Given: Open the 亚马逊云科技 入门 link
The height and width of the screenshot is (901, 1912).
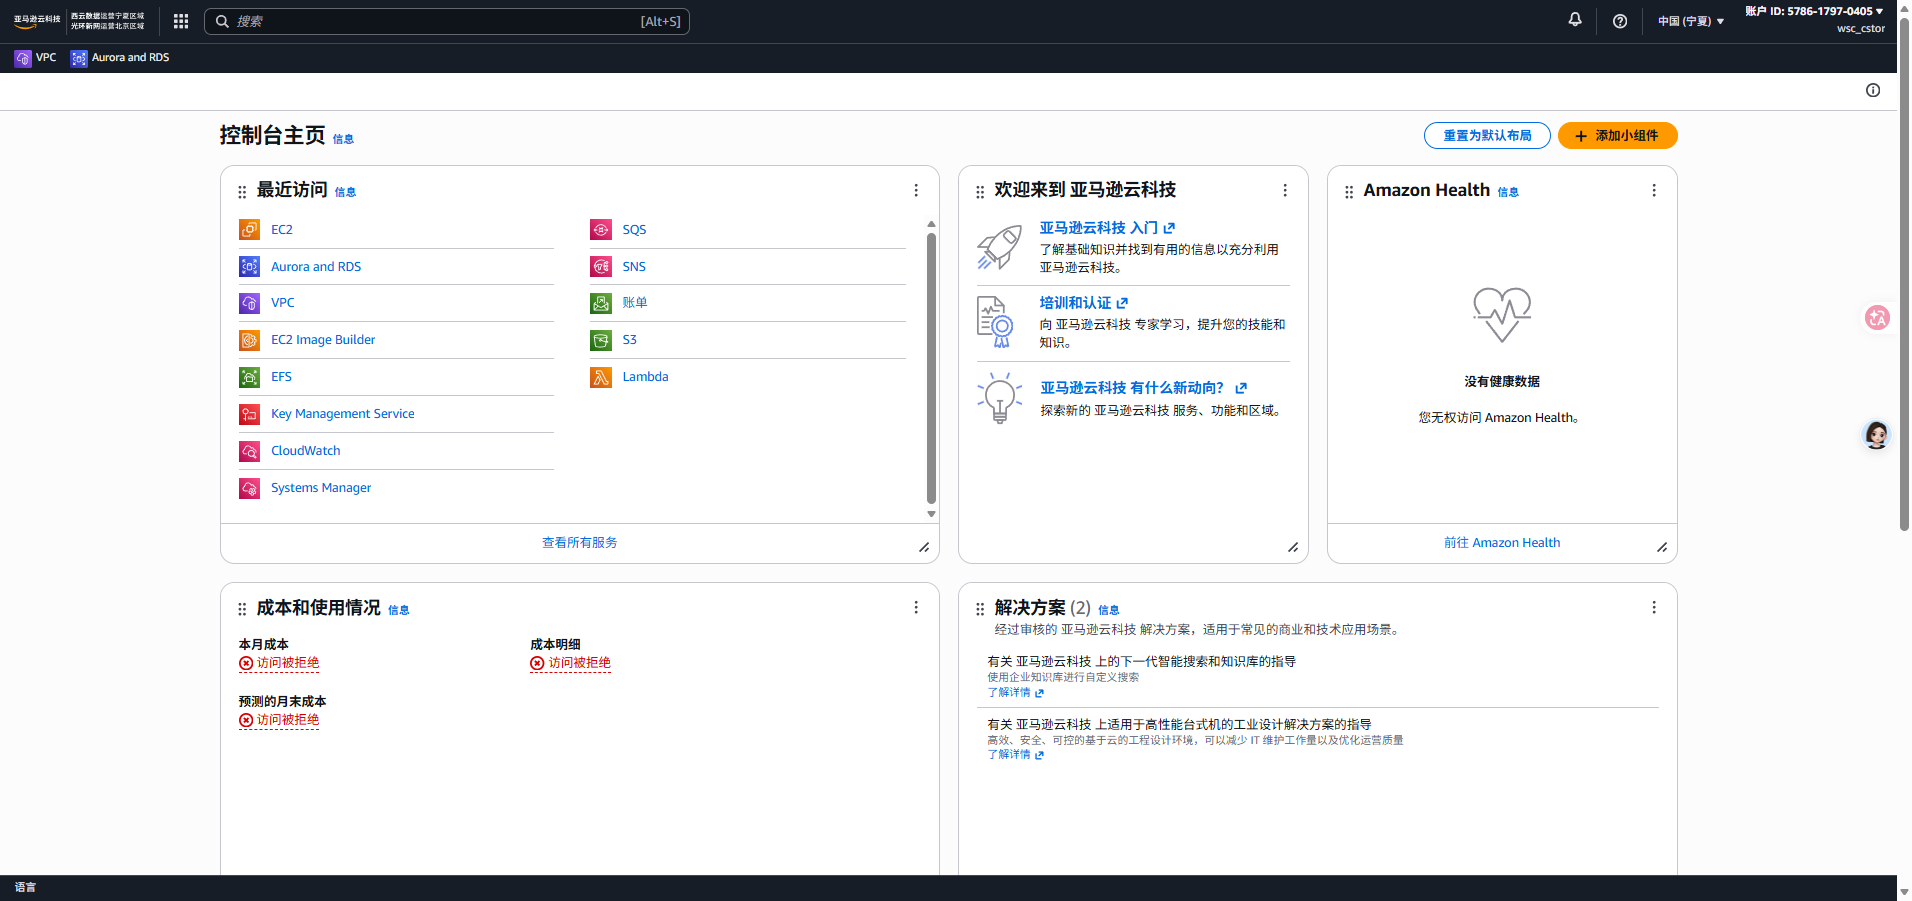Looking at the screenshot, I should 1107,228.
